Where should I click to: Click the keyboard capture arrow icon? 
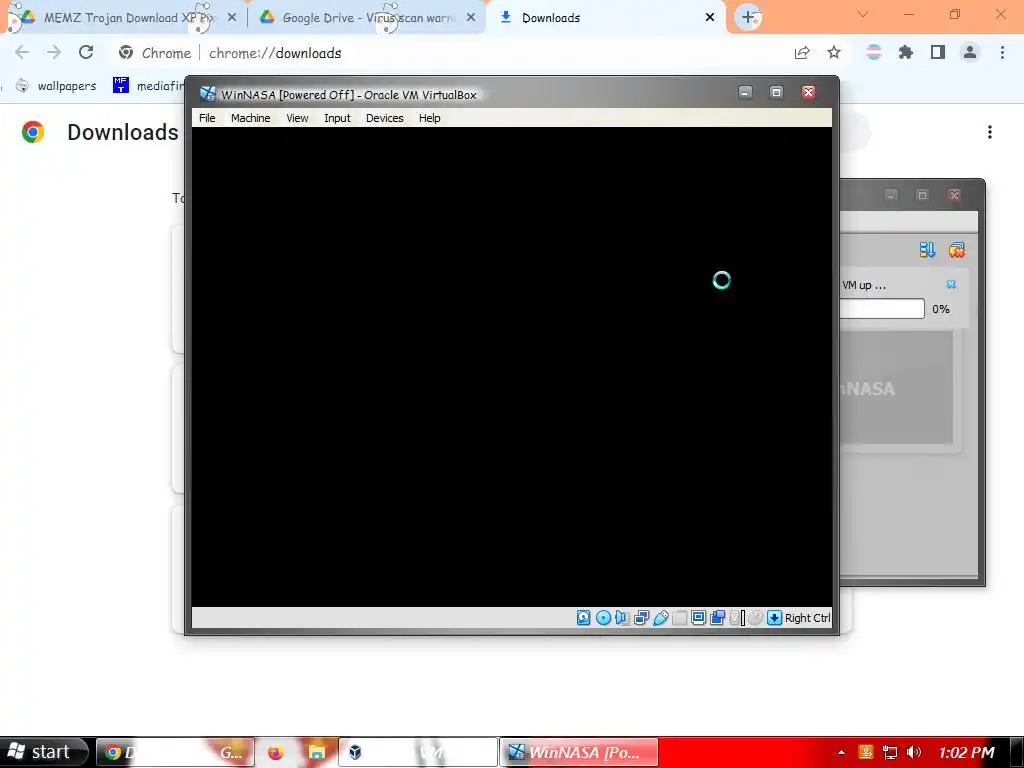775,618
